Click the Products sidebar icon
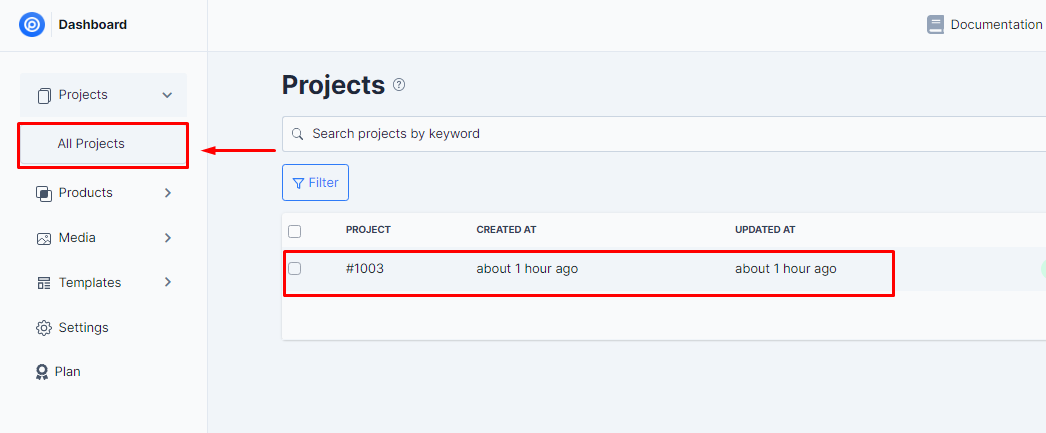The width and height of the screenshot is (1046, 433). (44, 193)
